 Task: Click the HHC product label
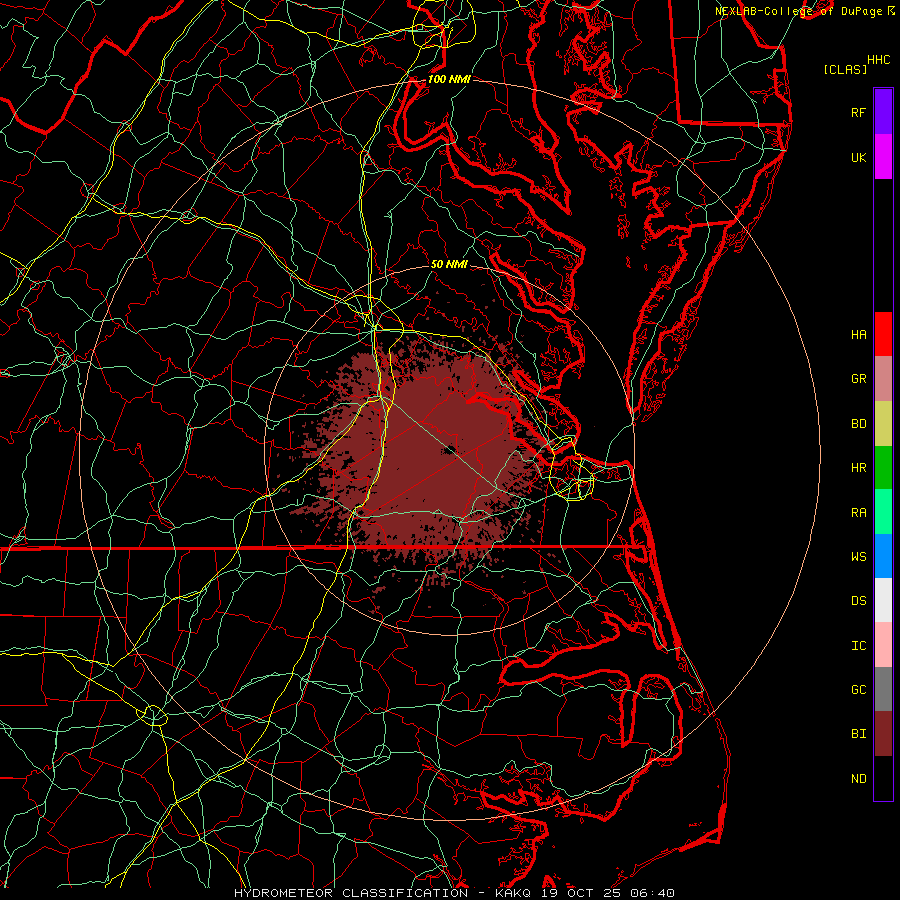[879, 60]
